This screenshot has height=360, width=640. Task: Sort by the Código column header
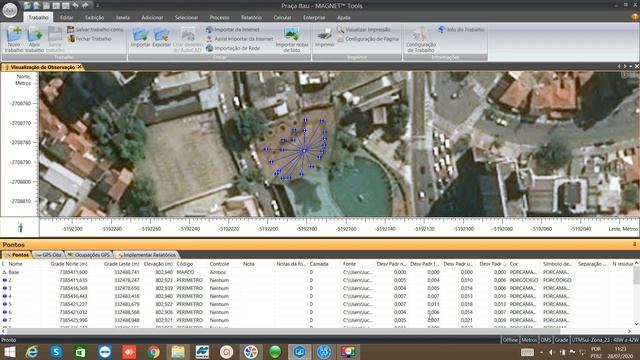184,264
